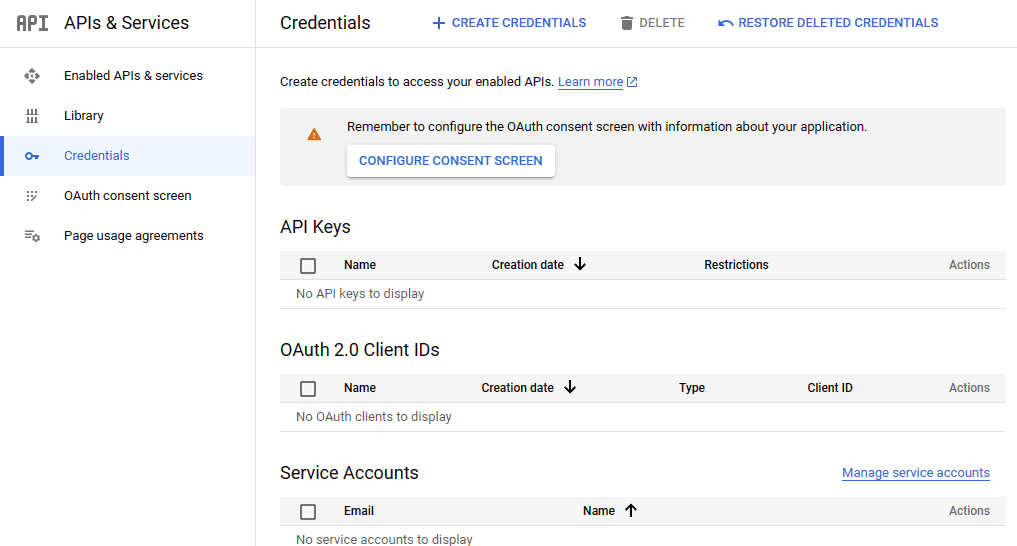Open Manage service accounts link
The height and width of the screenshot is (546, 1017).
tap(916, 473)
